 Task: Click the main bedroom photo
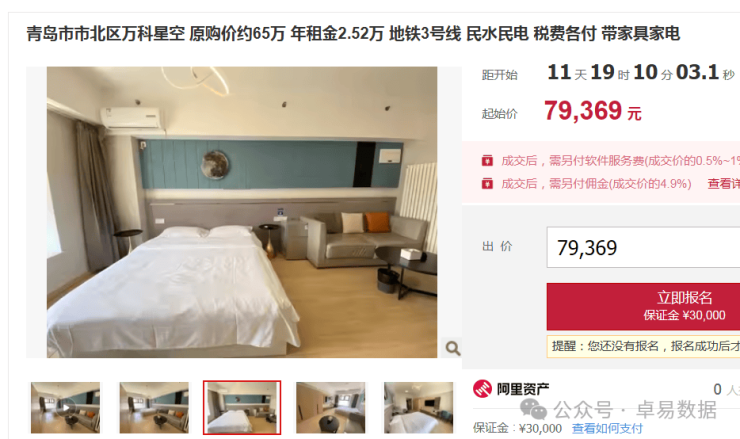(242, 212)
